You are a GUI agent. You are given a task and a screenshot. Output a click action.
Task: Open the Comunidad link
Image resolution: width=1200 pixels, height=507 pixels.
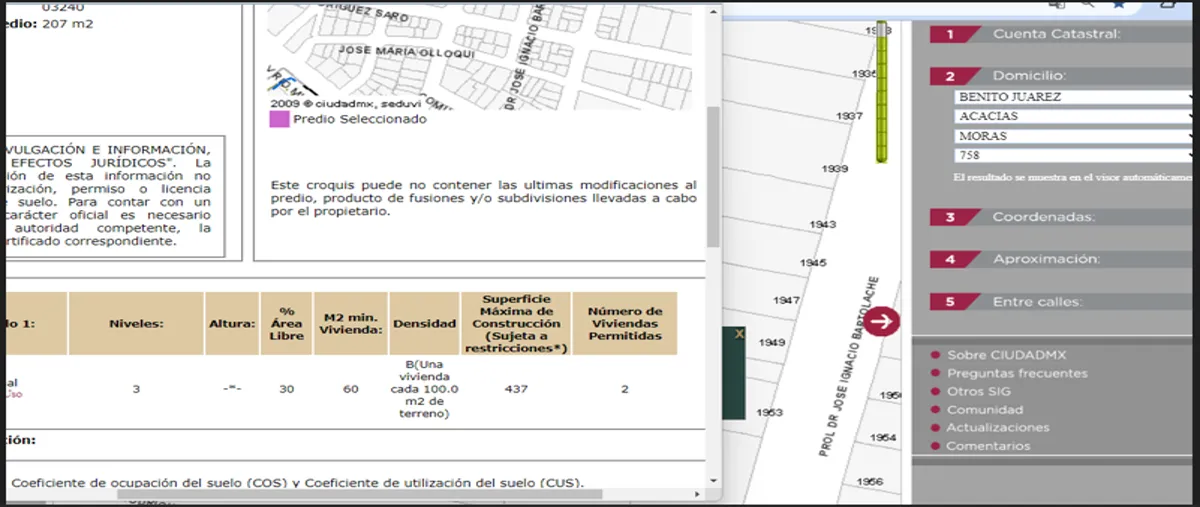[985, 409]
